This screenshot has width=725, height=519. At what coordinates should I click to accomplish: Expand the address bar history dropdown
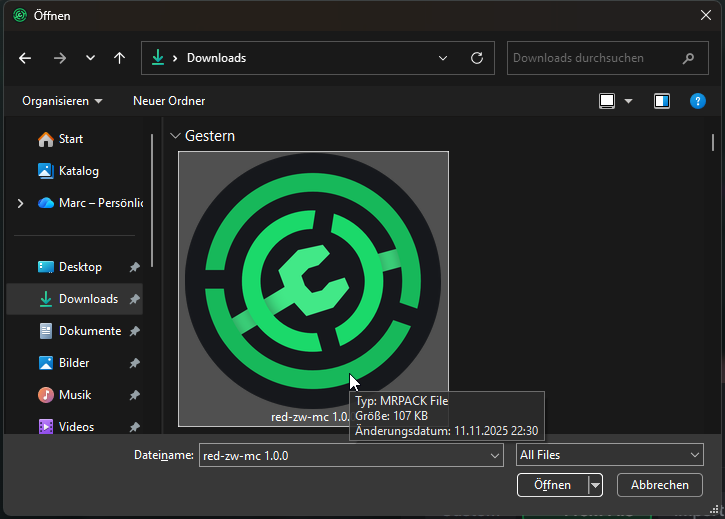pos(442,58)
